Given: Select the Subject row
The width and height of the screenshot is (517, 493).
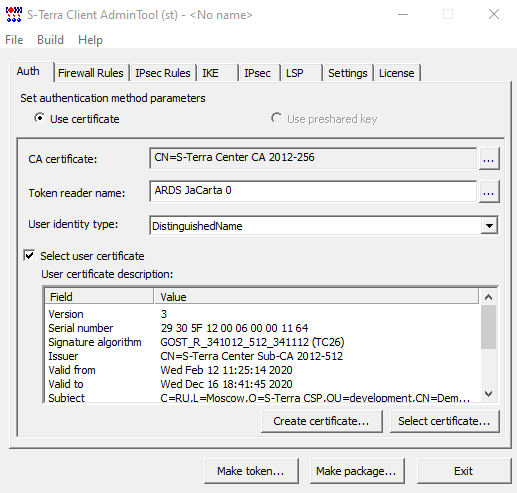Looking at the screenshot, I should pos(262,397).
